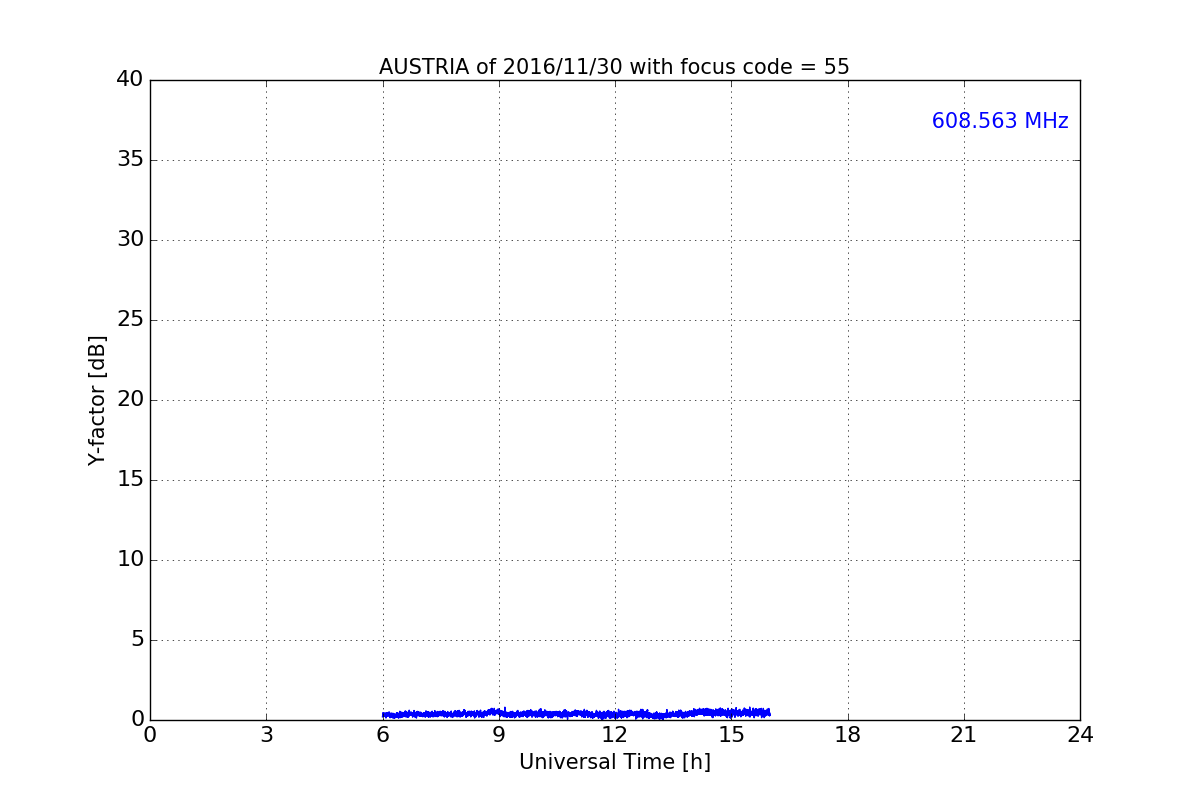1200x800 pixels.
Task: Select the 608.563 MHz frequency label
Action: (1000, 121)
